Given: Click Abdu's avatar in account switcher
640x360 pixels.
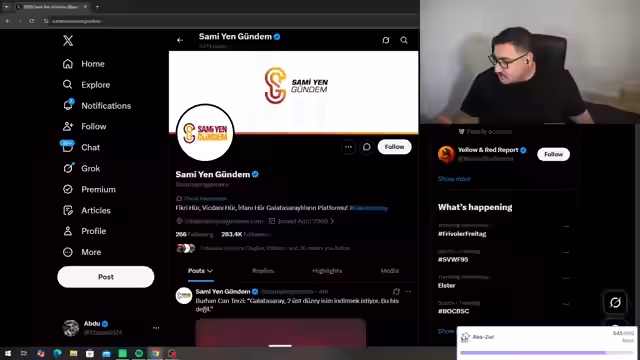Looking at the screenshot, I should 71,328.
